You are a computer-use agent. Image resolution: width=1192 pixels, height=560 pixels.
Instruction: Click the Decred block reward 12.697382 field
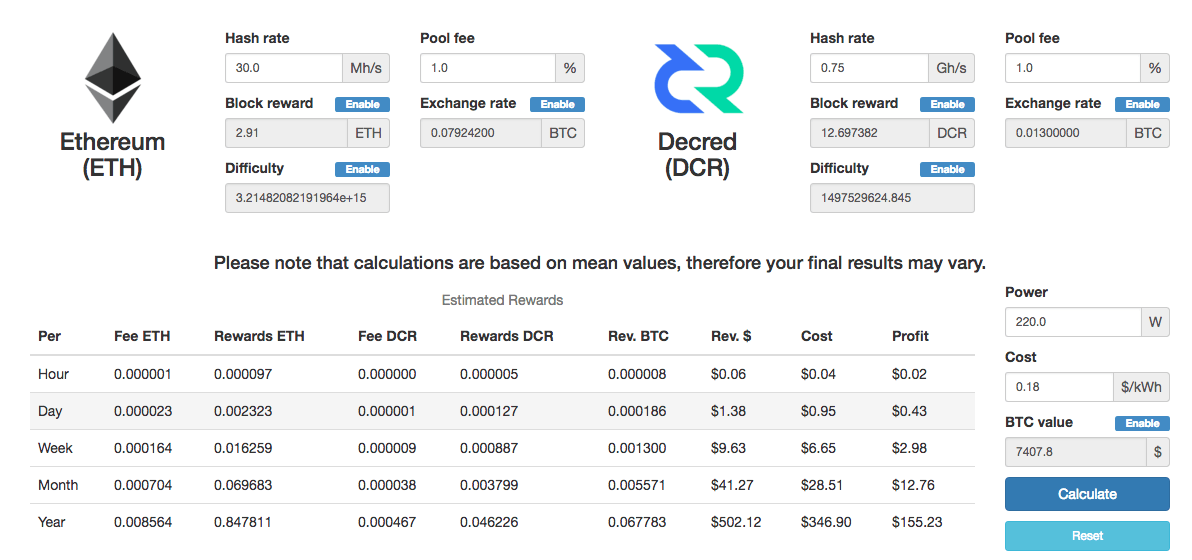(x=870, y=133)
